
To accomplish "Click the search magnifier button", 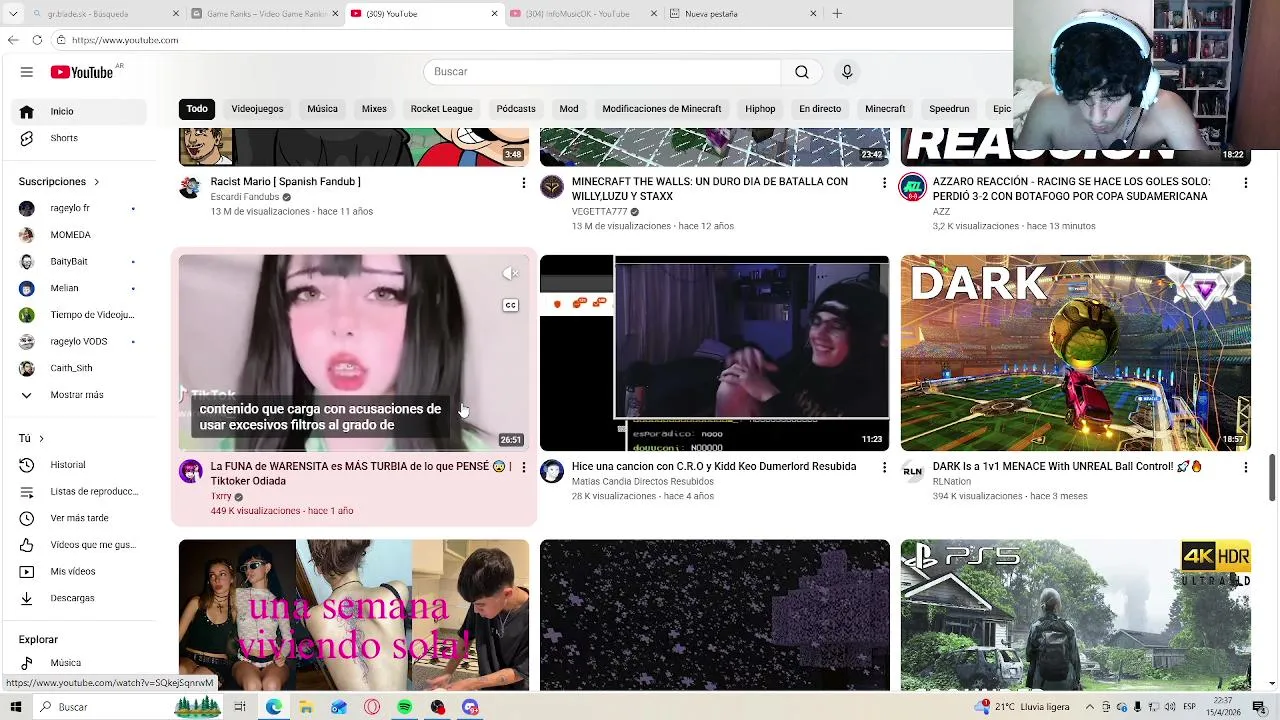I will 802,72.
